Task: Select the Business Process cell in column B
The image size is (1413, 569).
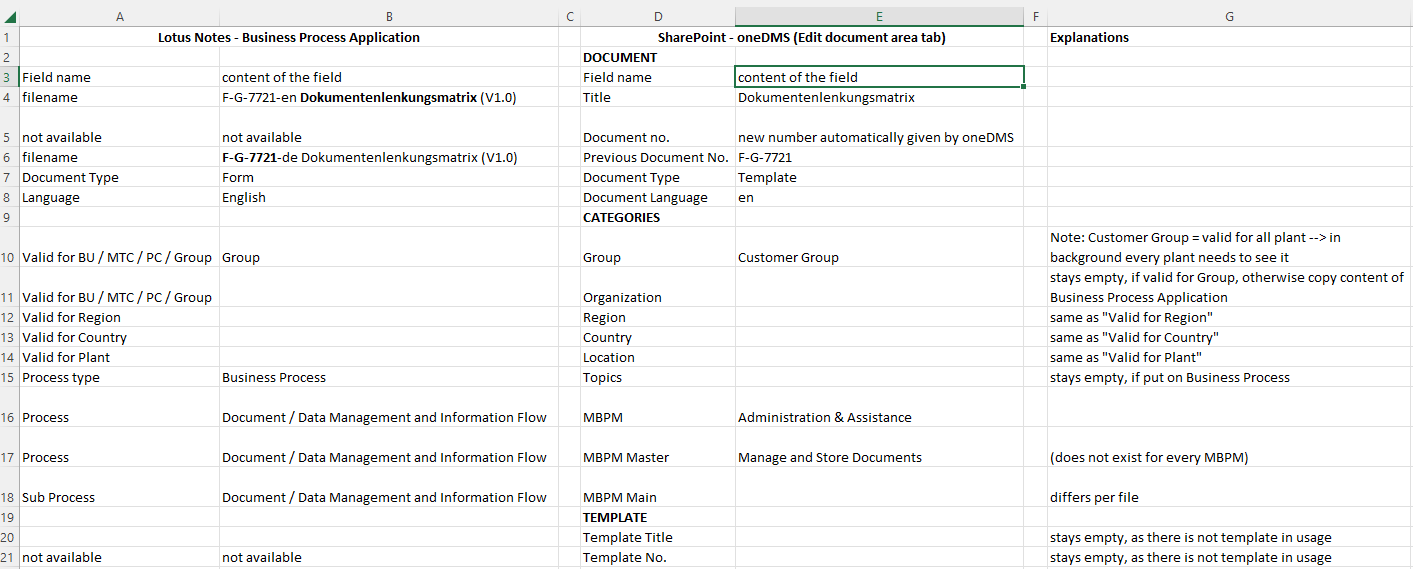Action: tap(273, 377)
